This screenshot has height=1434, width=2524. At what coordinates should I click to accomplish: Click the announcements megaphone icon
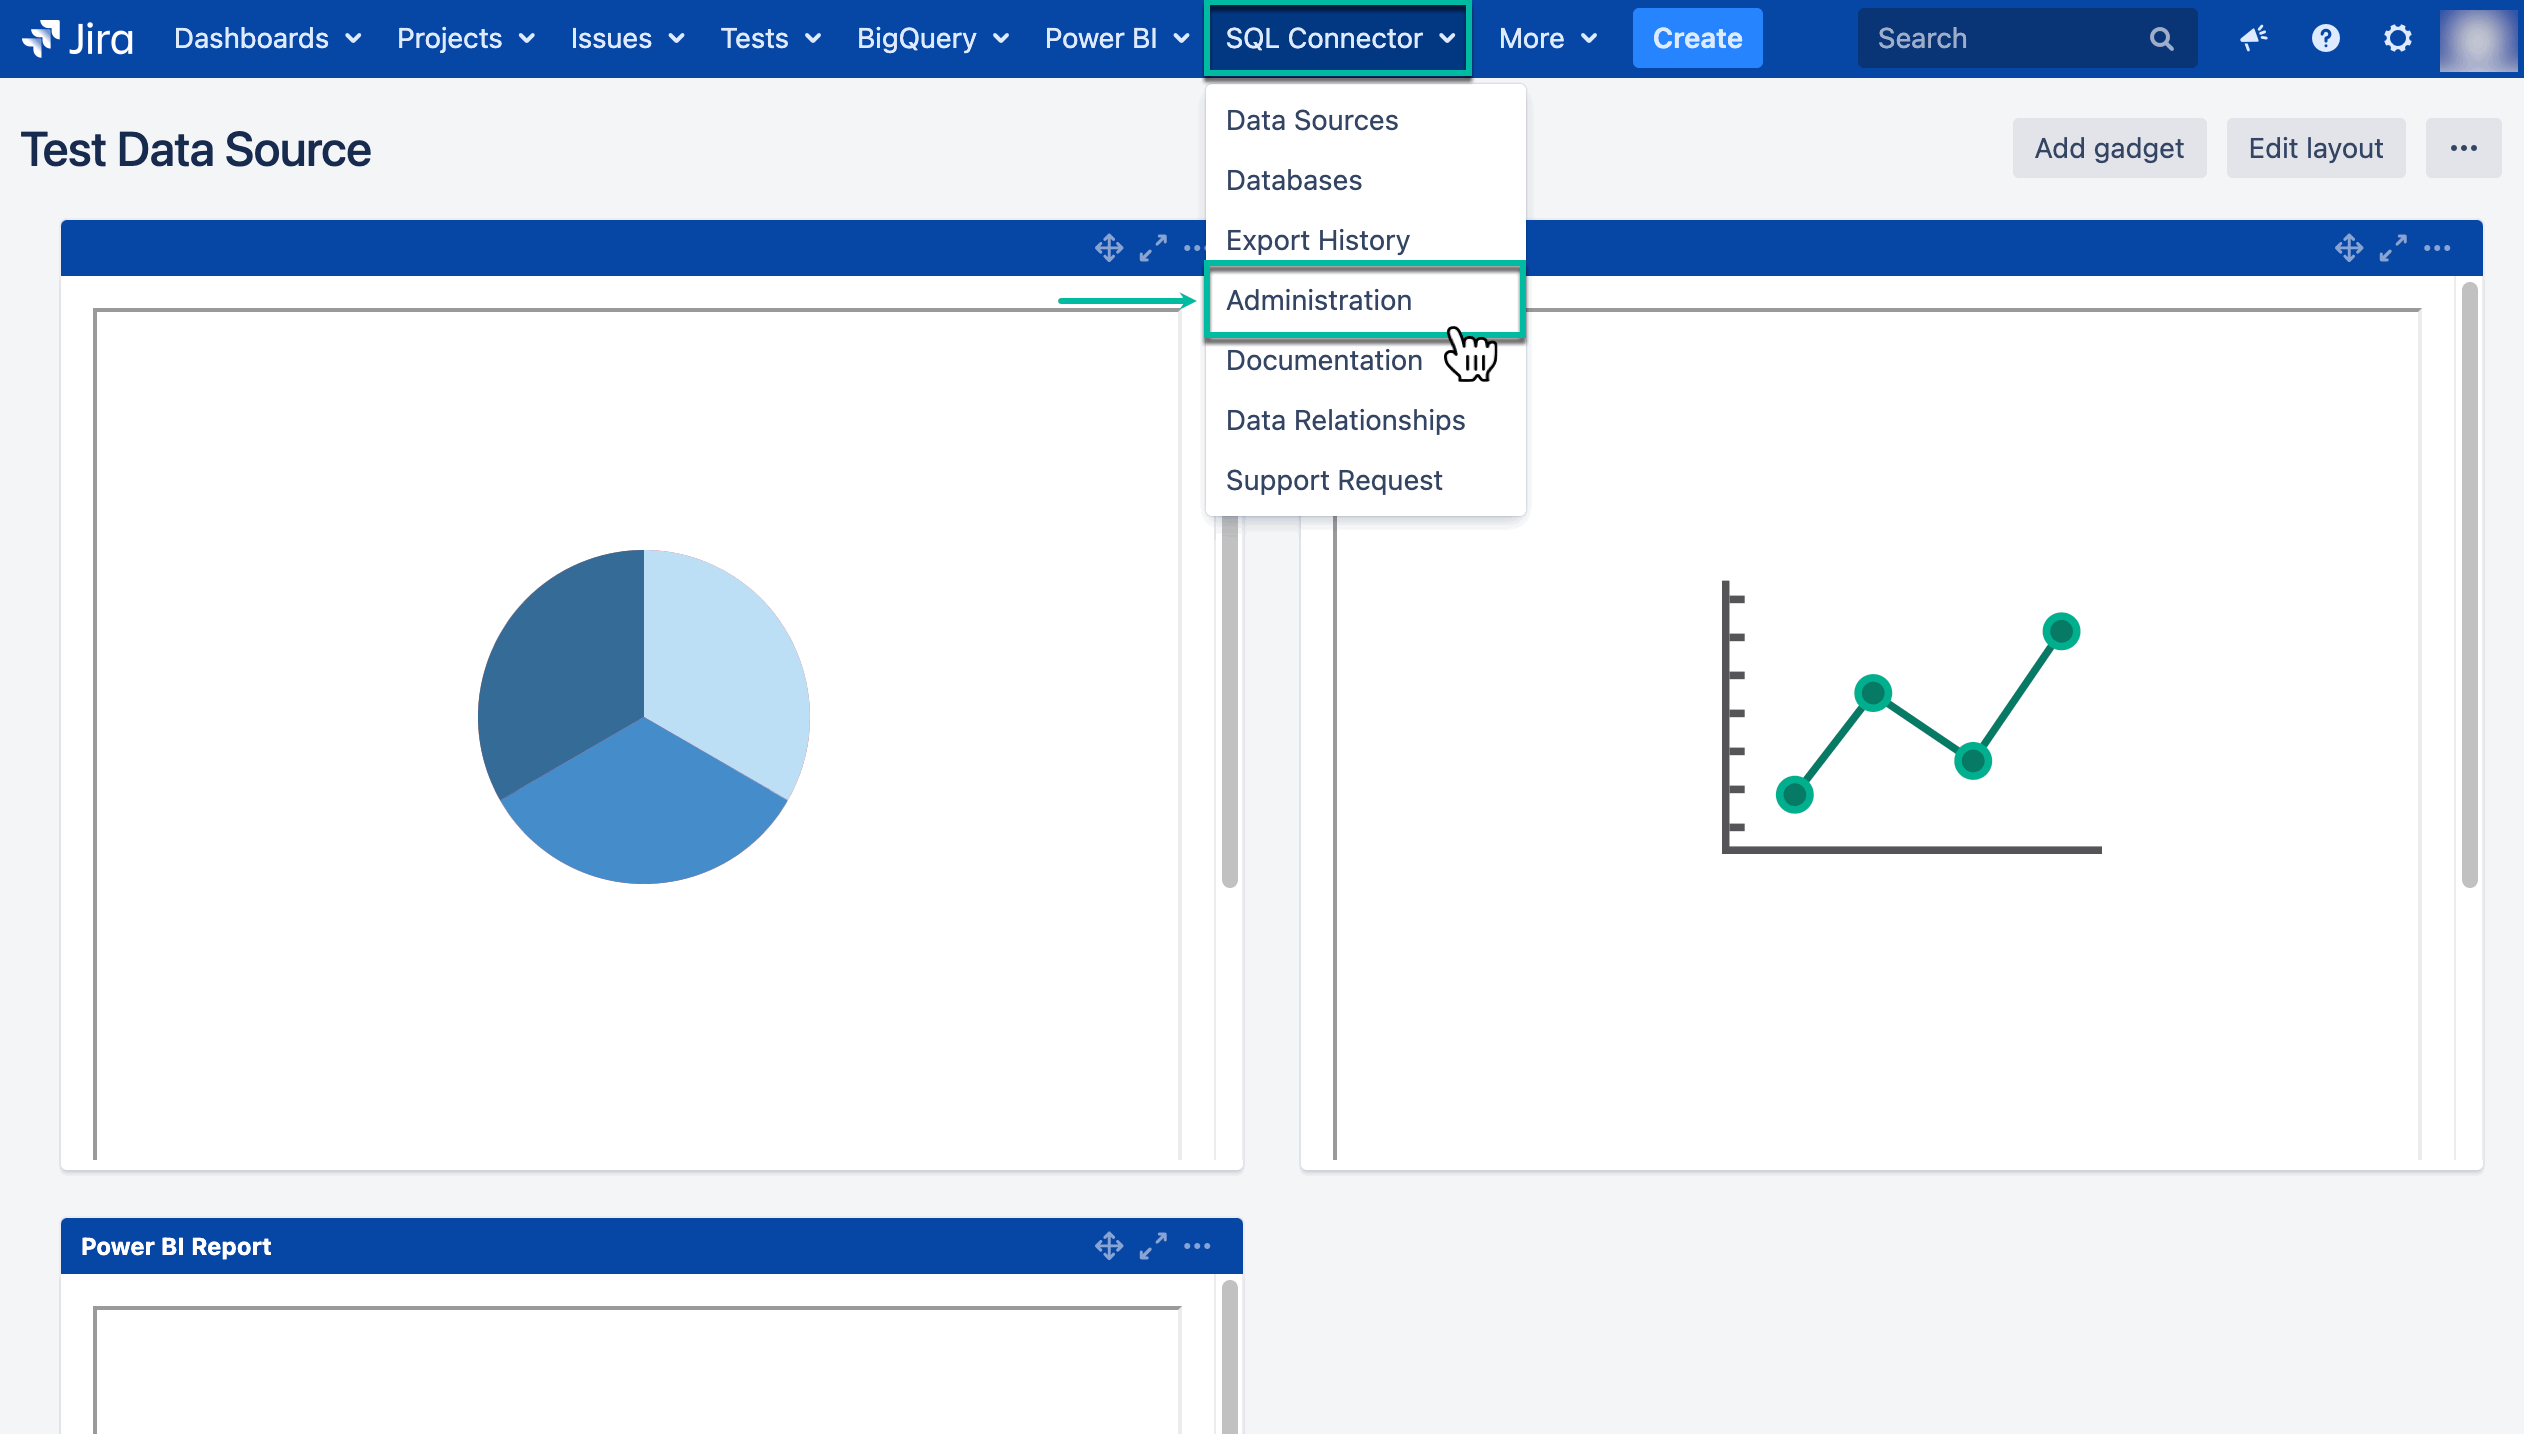coord(2252,38)
